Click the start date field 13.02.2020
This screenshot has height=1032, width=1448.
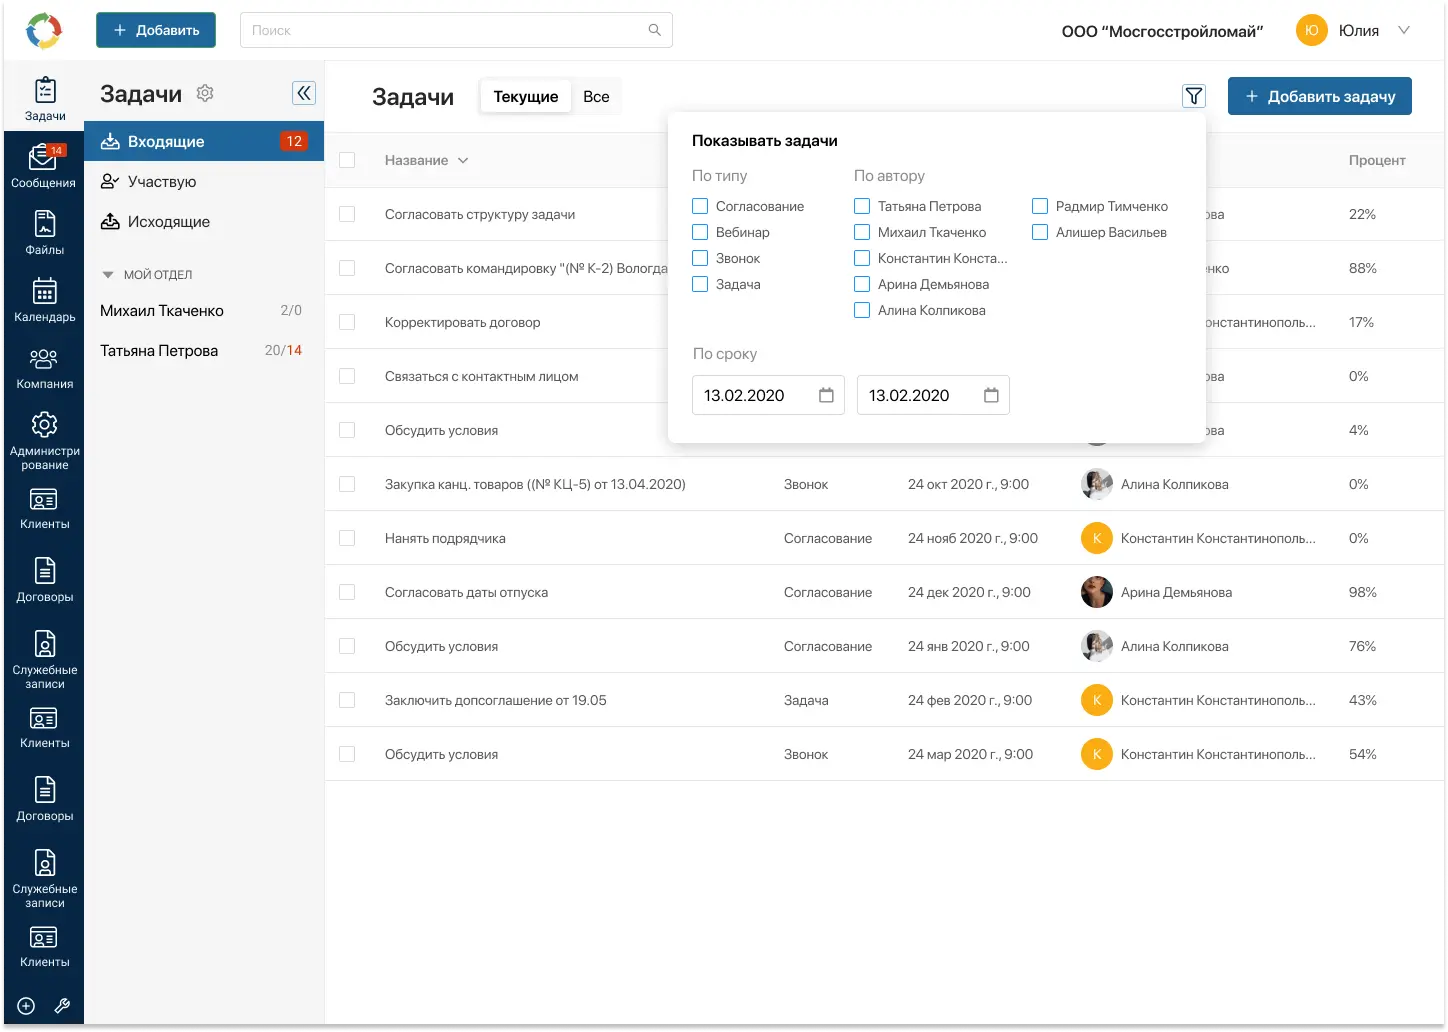tap(768, 395)
